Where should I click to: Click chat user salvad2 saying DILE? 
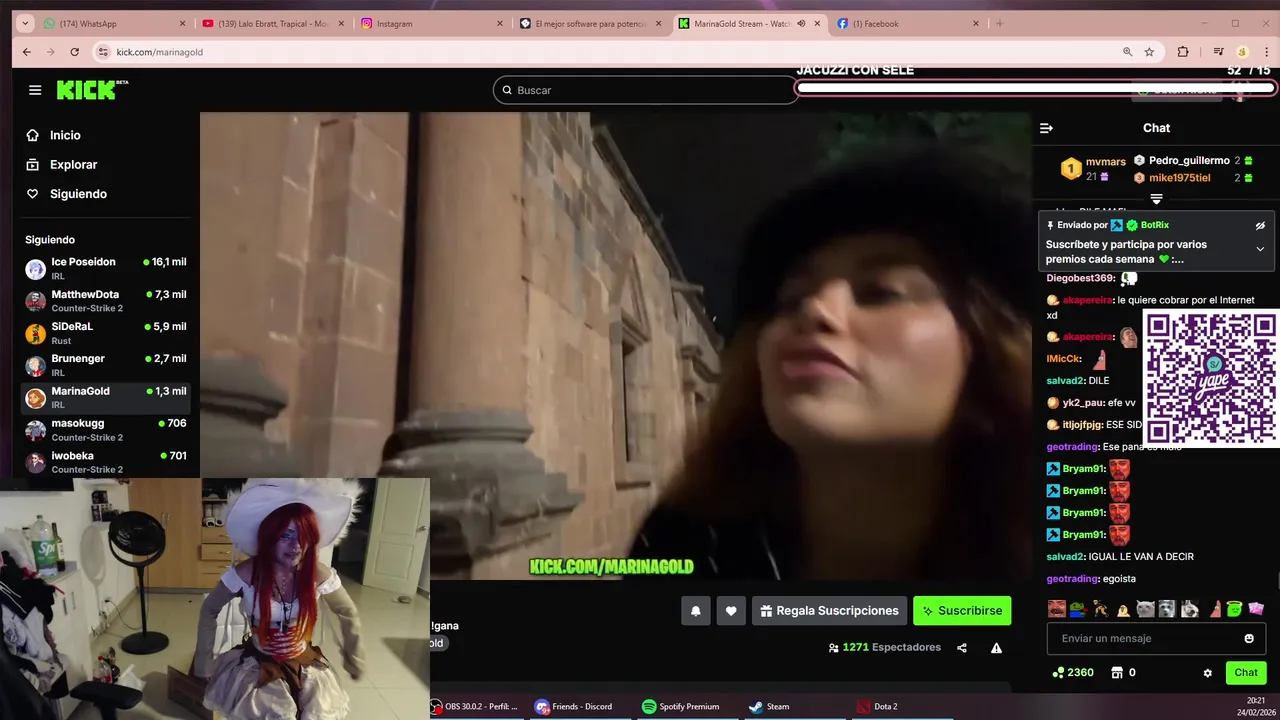(x=1065, y=381)
